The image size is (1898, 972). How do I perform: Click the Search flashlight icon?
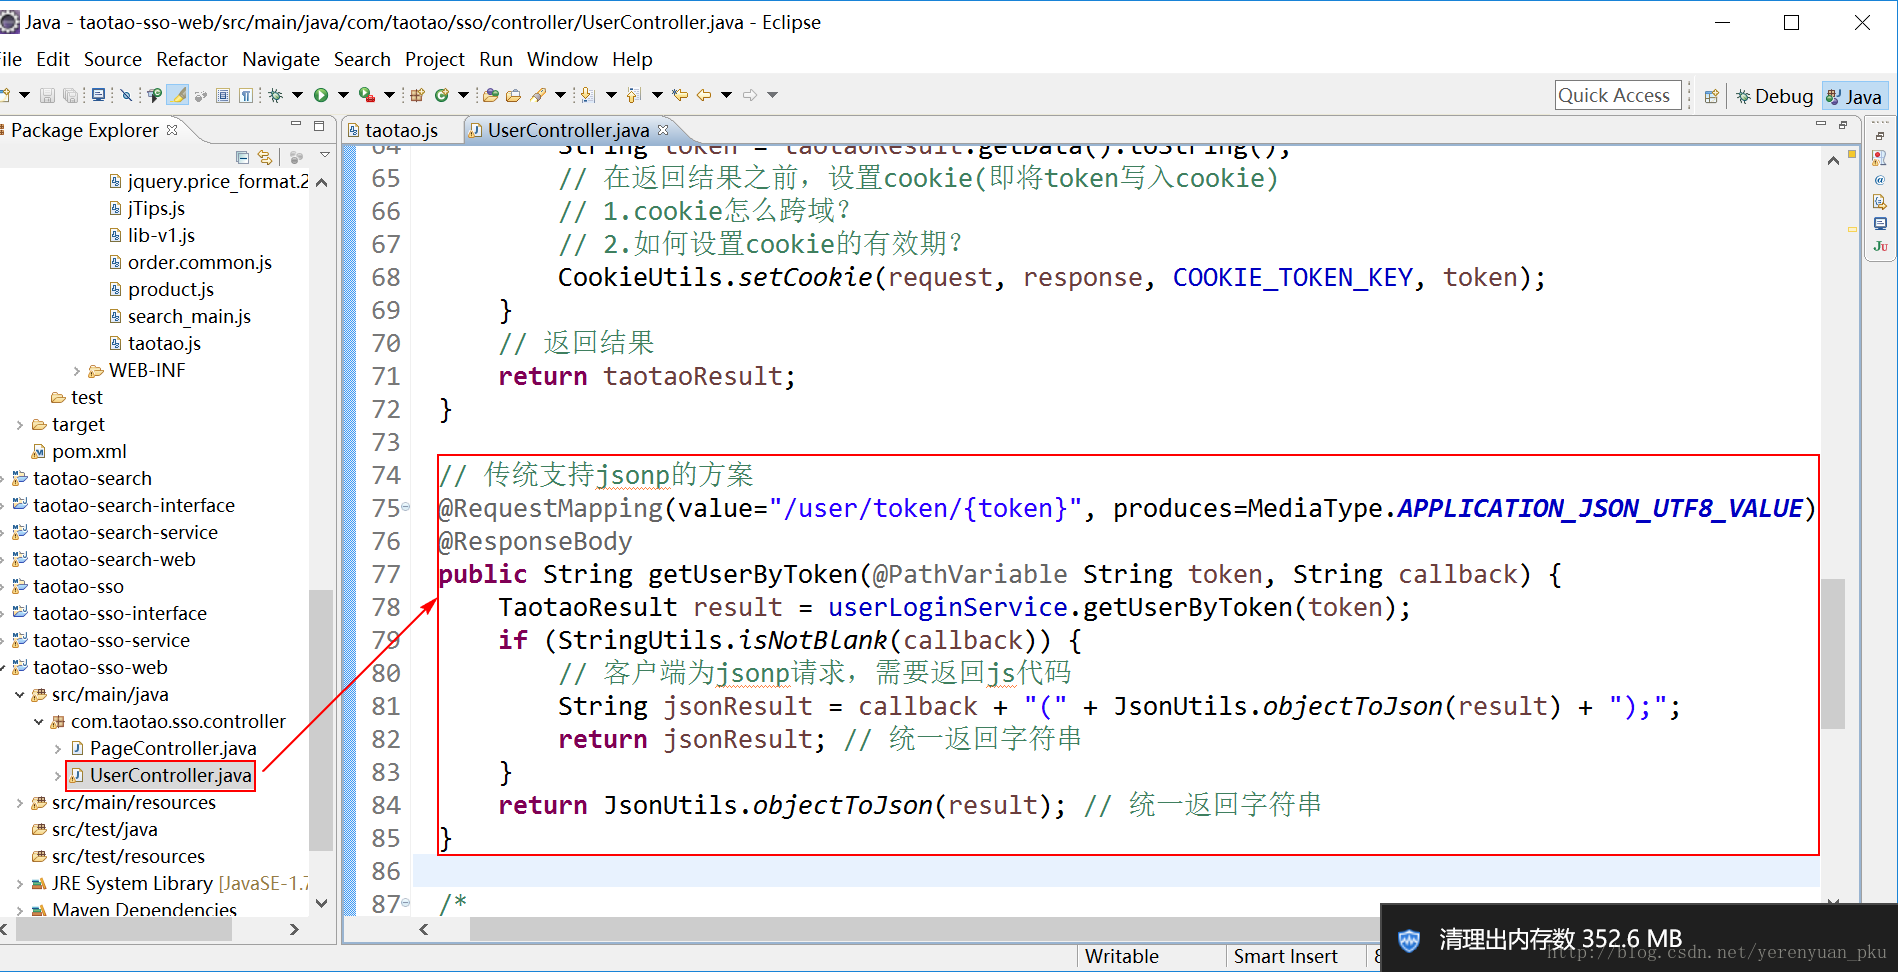pyautogui.click(x=538, y=95)
